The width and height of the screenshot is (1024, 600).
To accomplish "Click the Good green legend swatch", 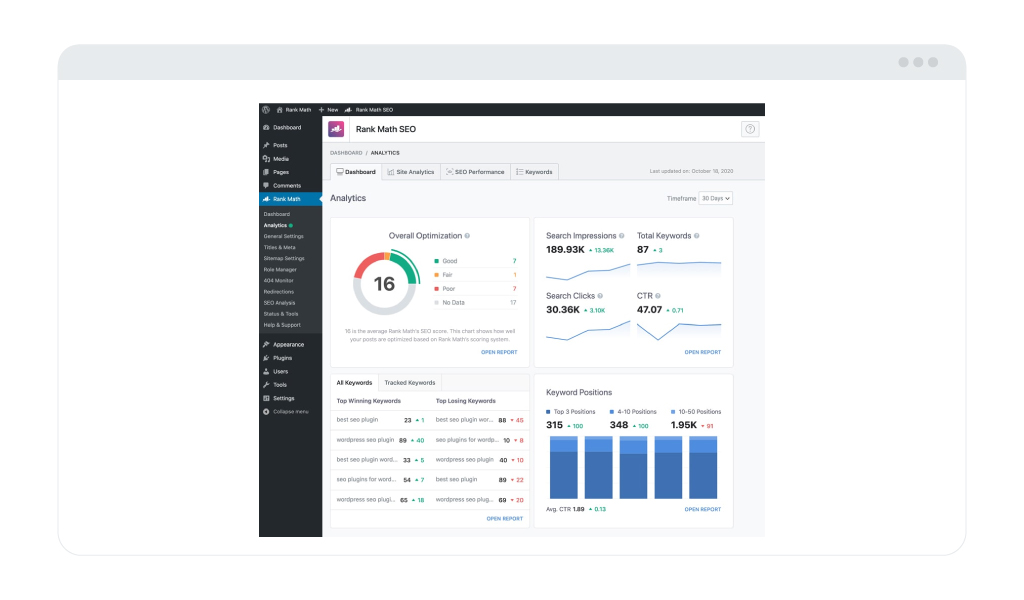I will 436,261.
